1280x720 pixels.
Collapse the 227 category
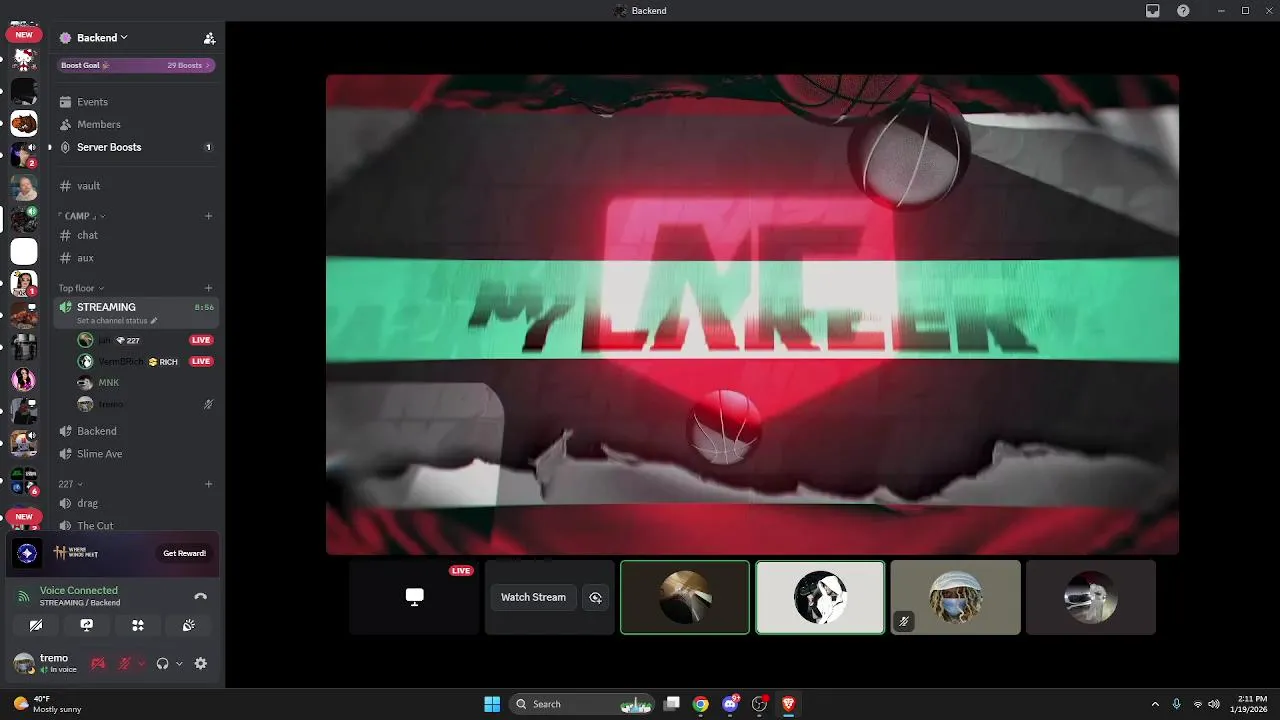click(70, 484)
